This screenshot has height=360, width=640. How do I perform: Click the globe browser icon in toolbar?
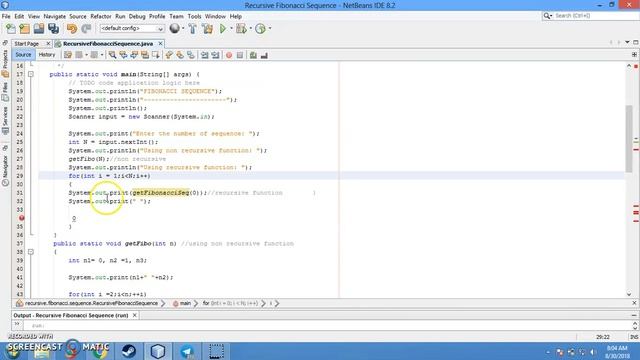[x=175, y=28]
